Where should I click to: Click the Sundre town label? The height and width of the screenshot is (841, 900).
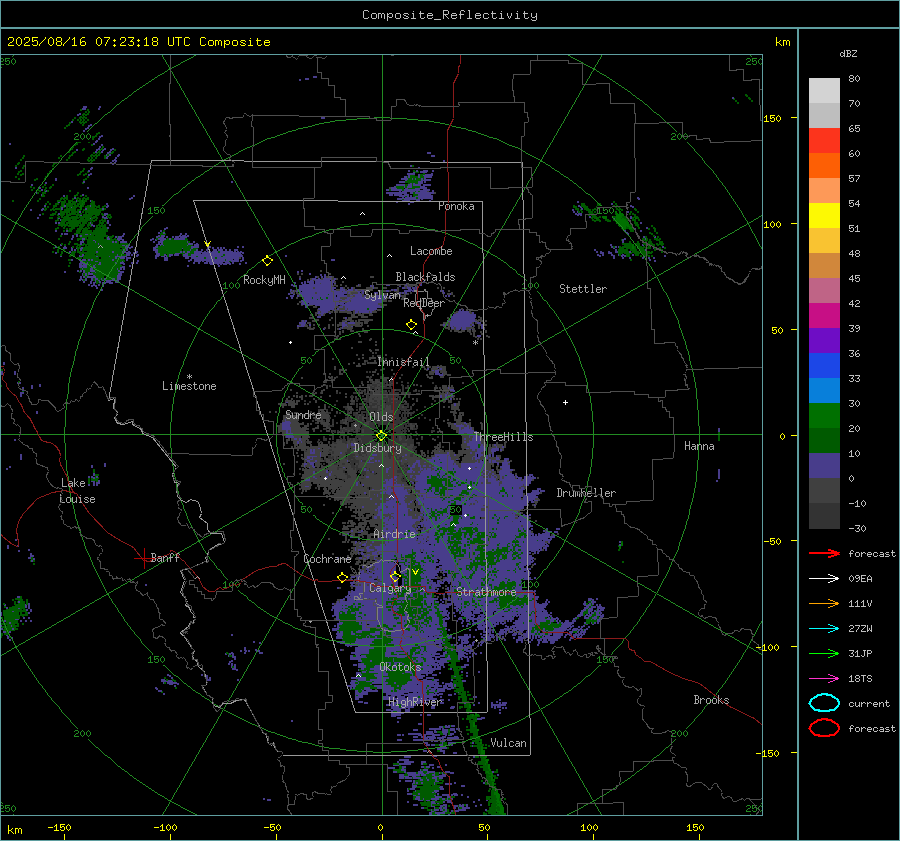tap(303, 414)
